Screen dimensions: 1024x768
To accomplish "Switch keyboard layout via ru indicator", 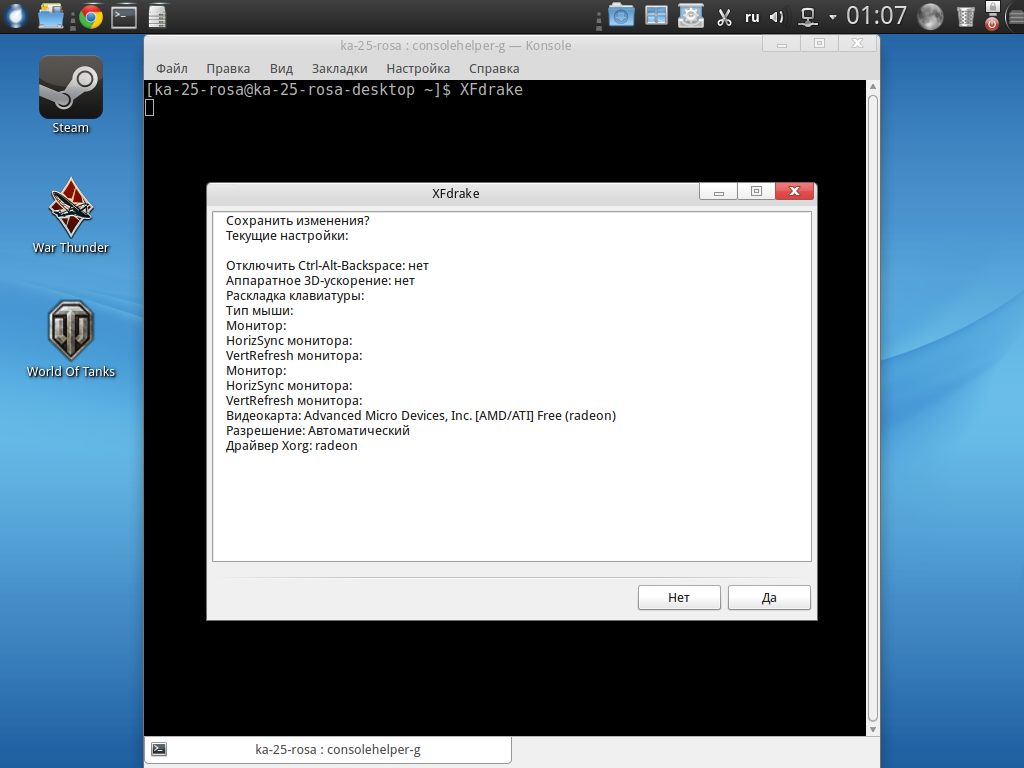I will [752, 17].
